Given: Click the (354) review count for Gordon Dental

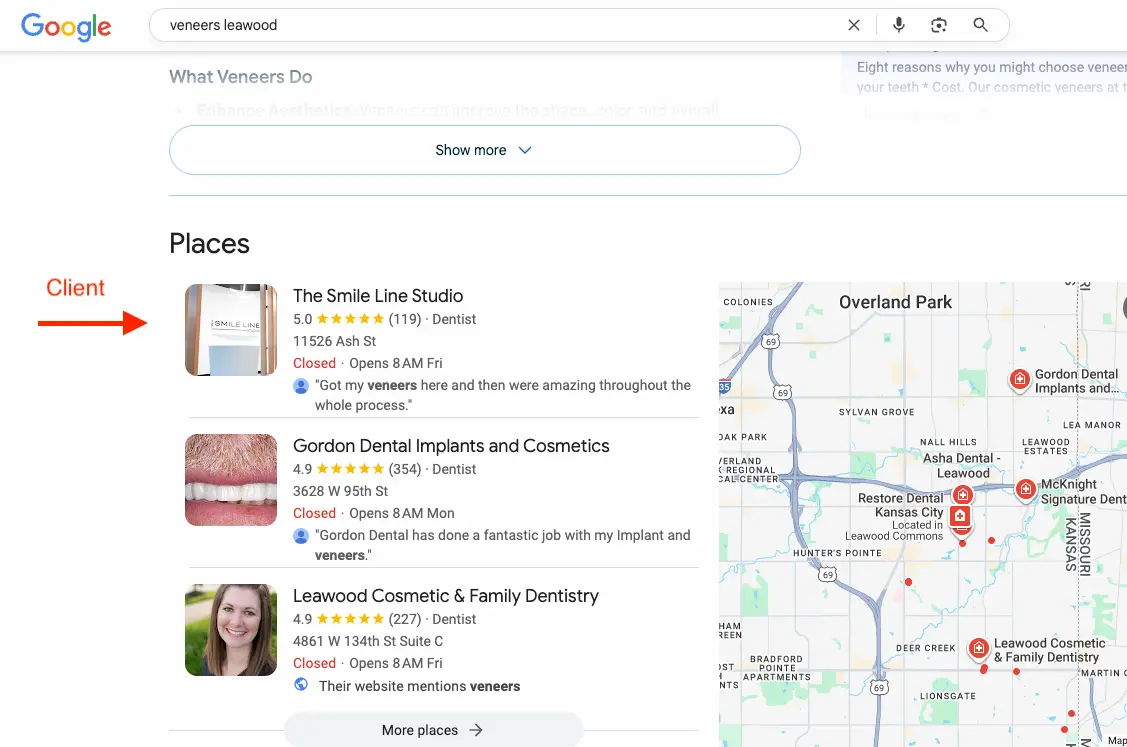Looking at the screenshot, I should [x=405, y=469].
